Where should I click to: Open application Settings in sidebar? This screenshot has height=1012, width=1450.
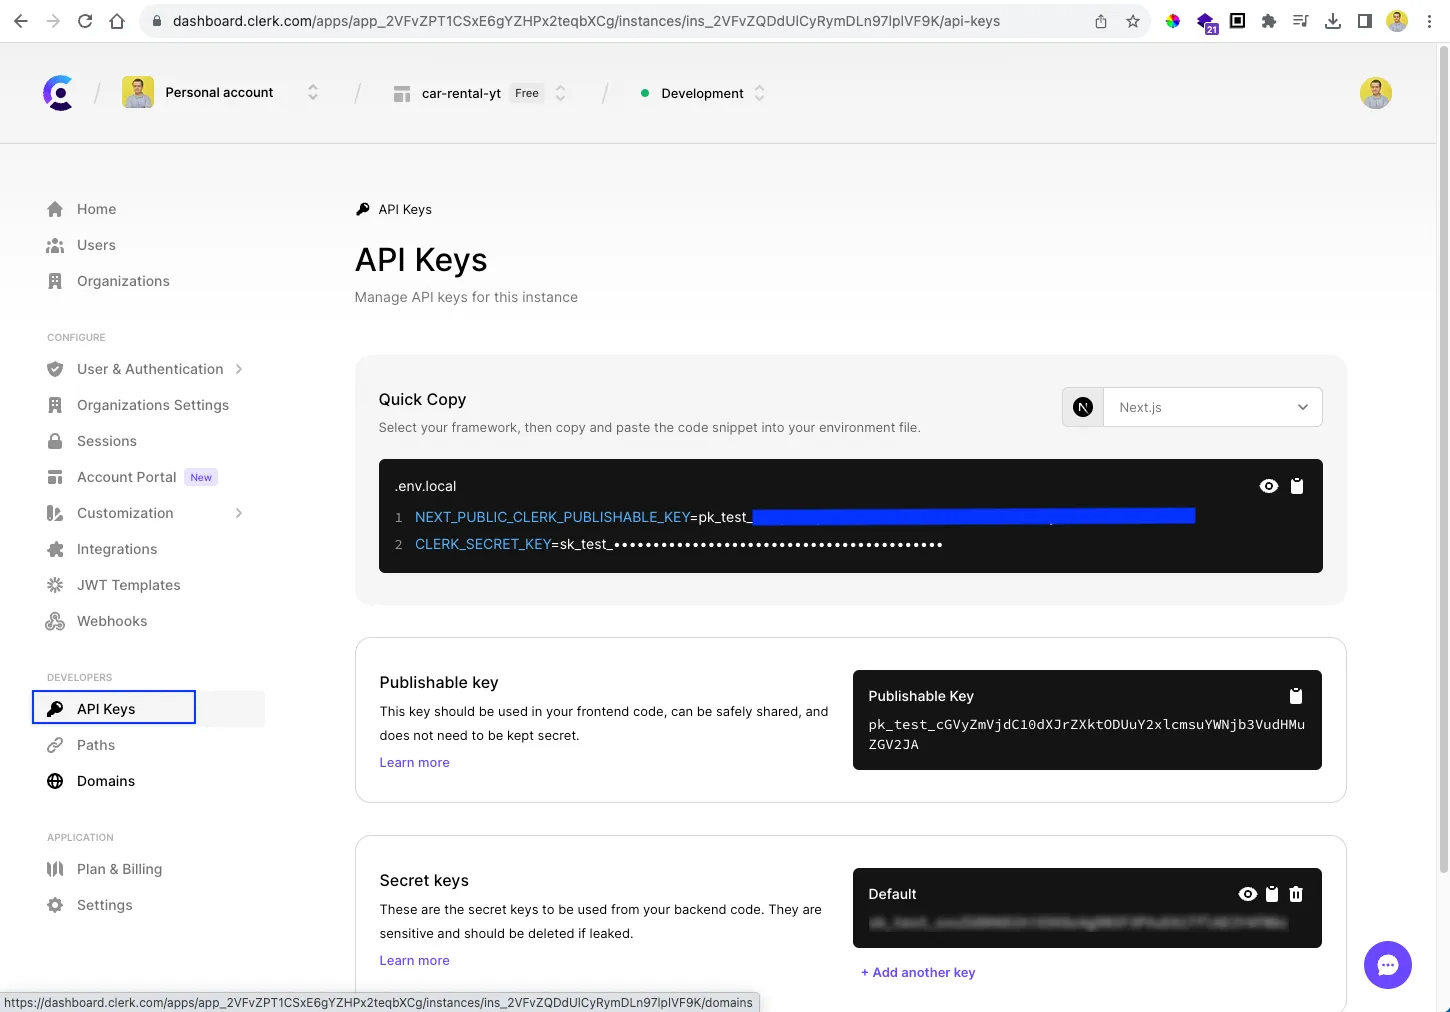point(105,905)
